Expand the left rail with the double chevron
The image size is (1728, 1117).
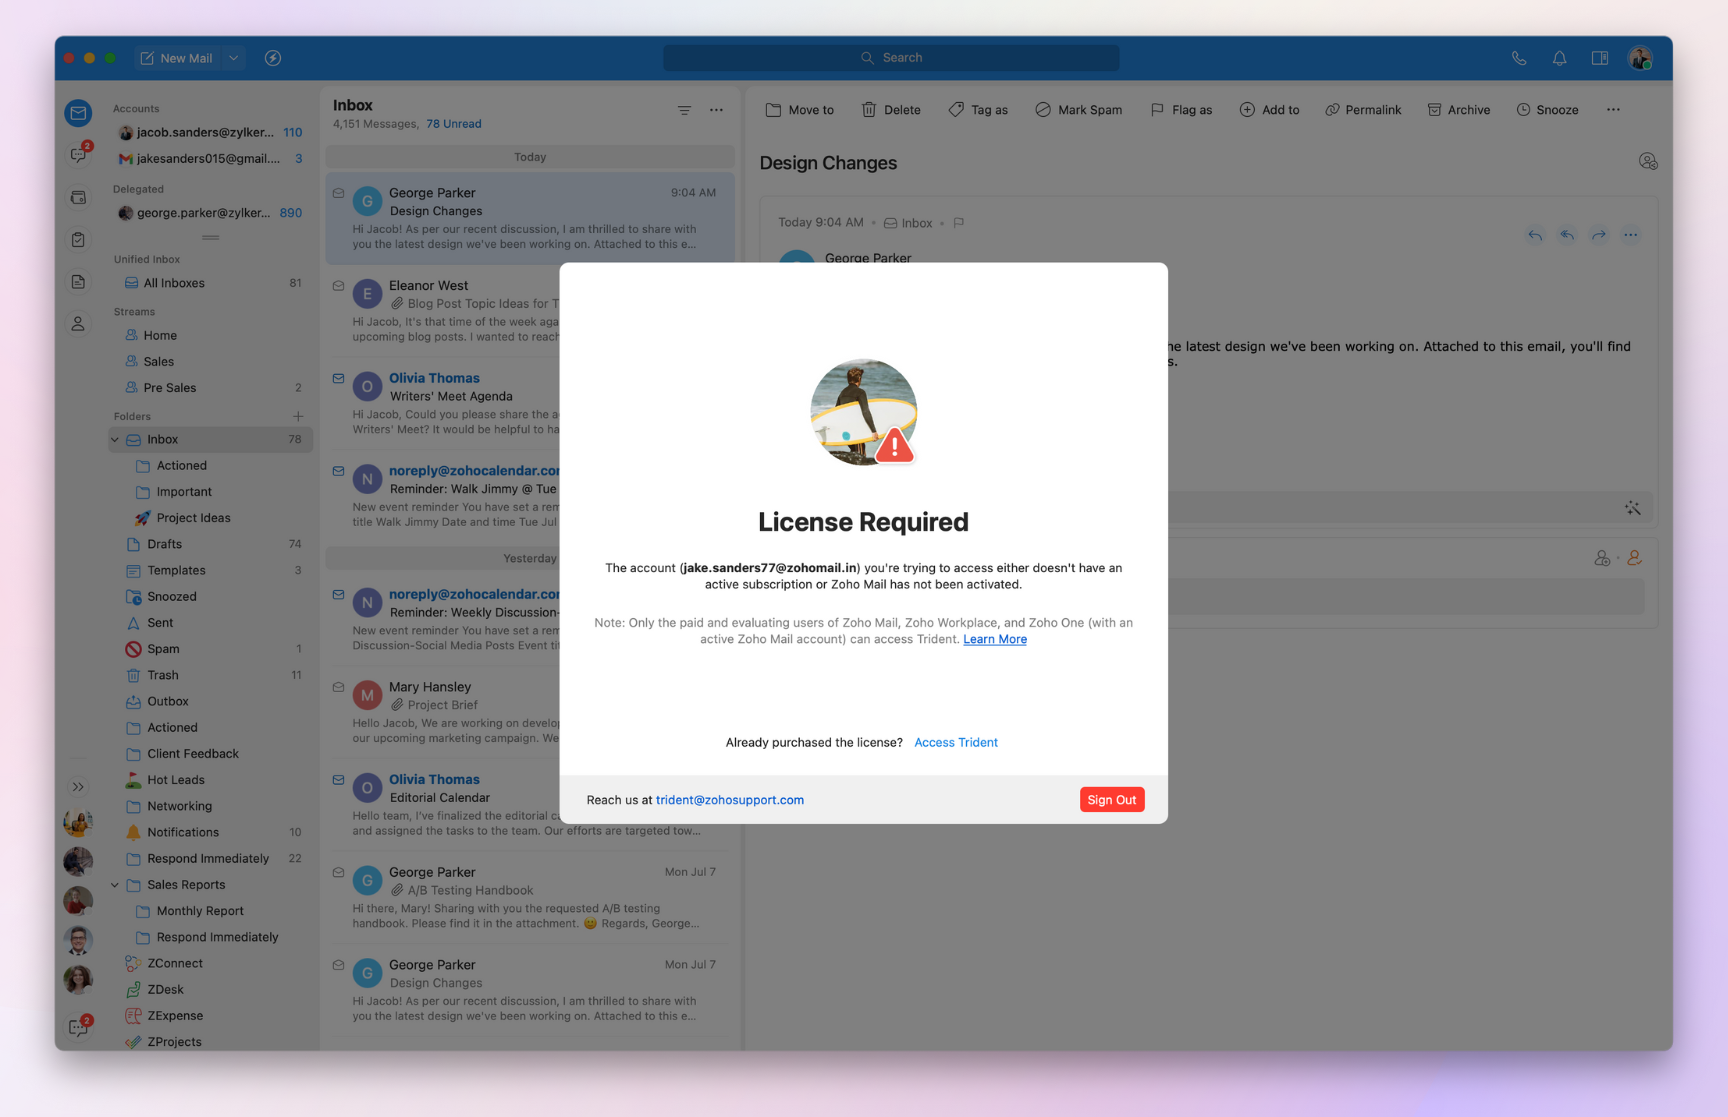78,787
